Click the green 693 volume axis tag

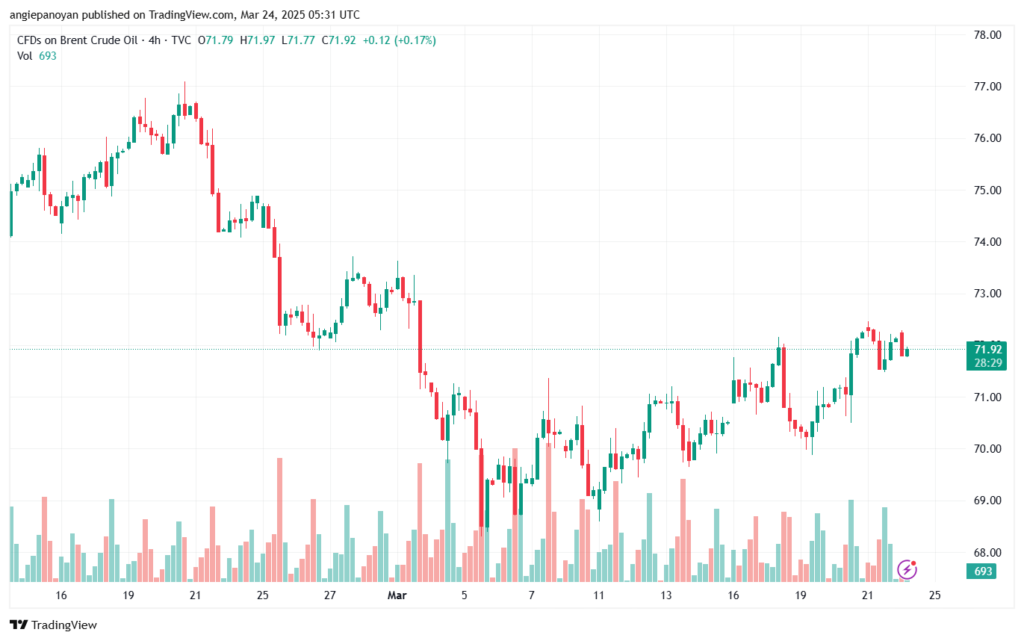[x=986, y=571]
